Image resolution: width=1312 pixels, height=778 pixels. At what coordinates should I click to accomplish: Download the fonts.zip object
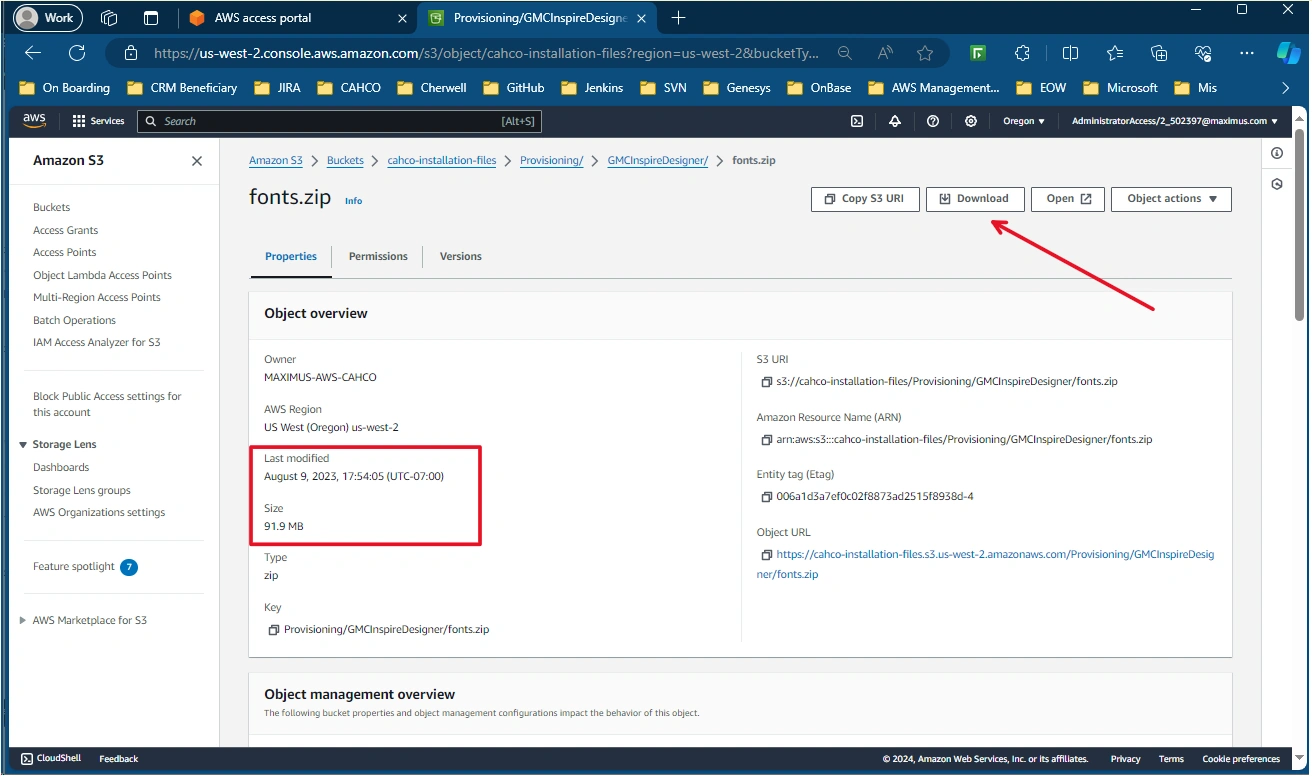[974, 199]
